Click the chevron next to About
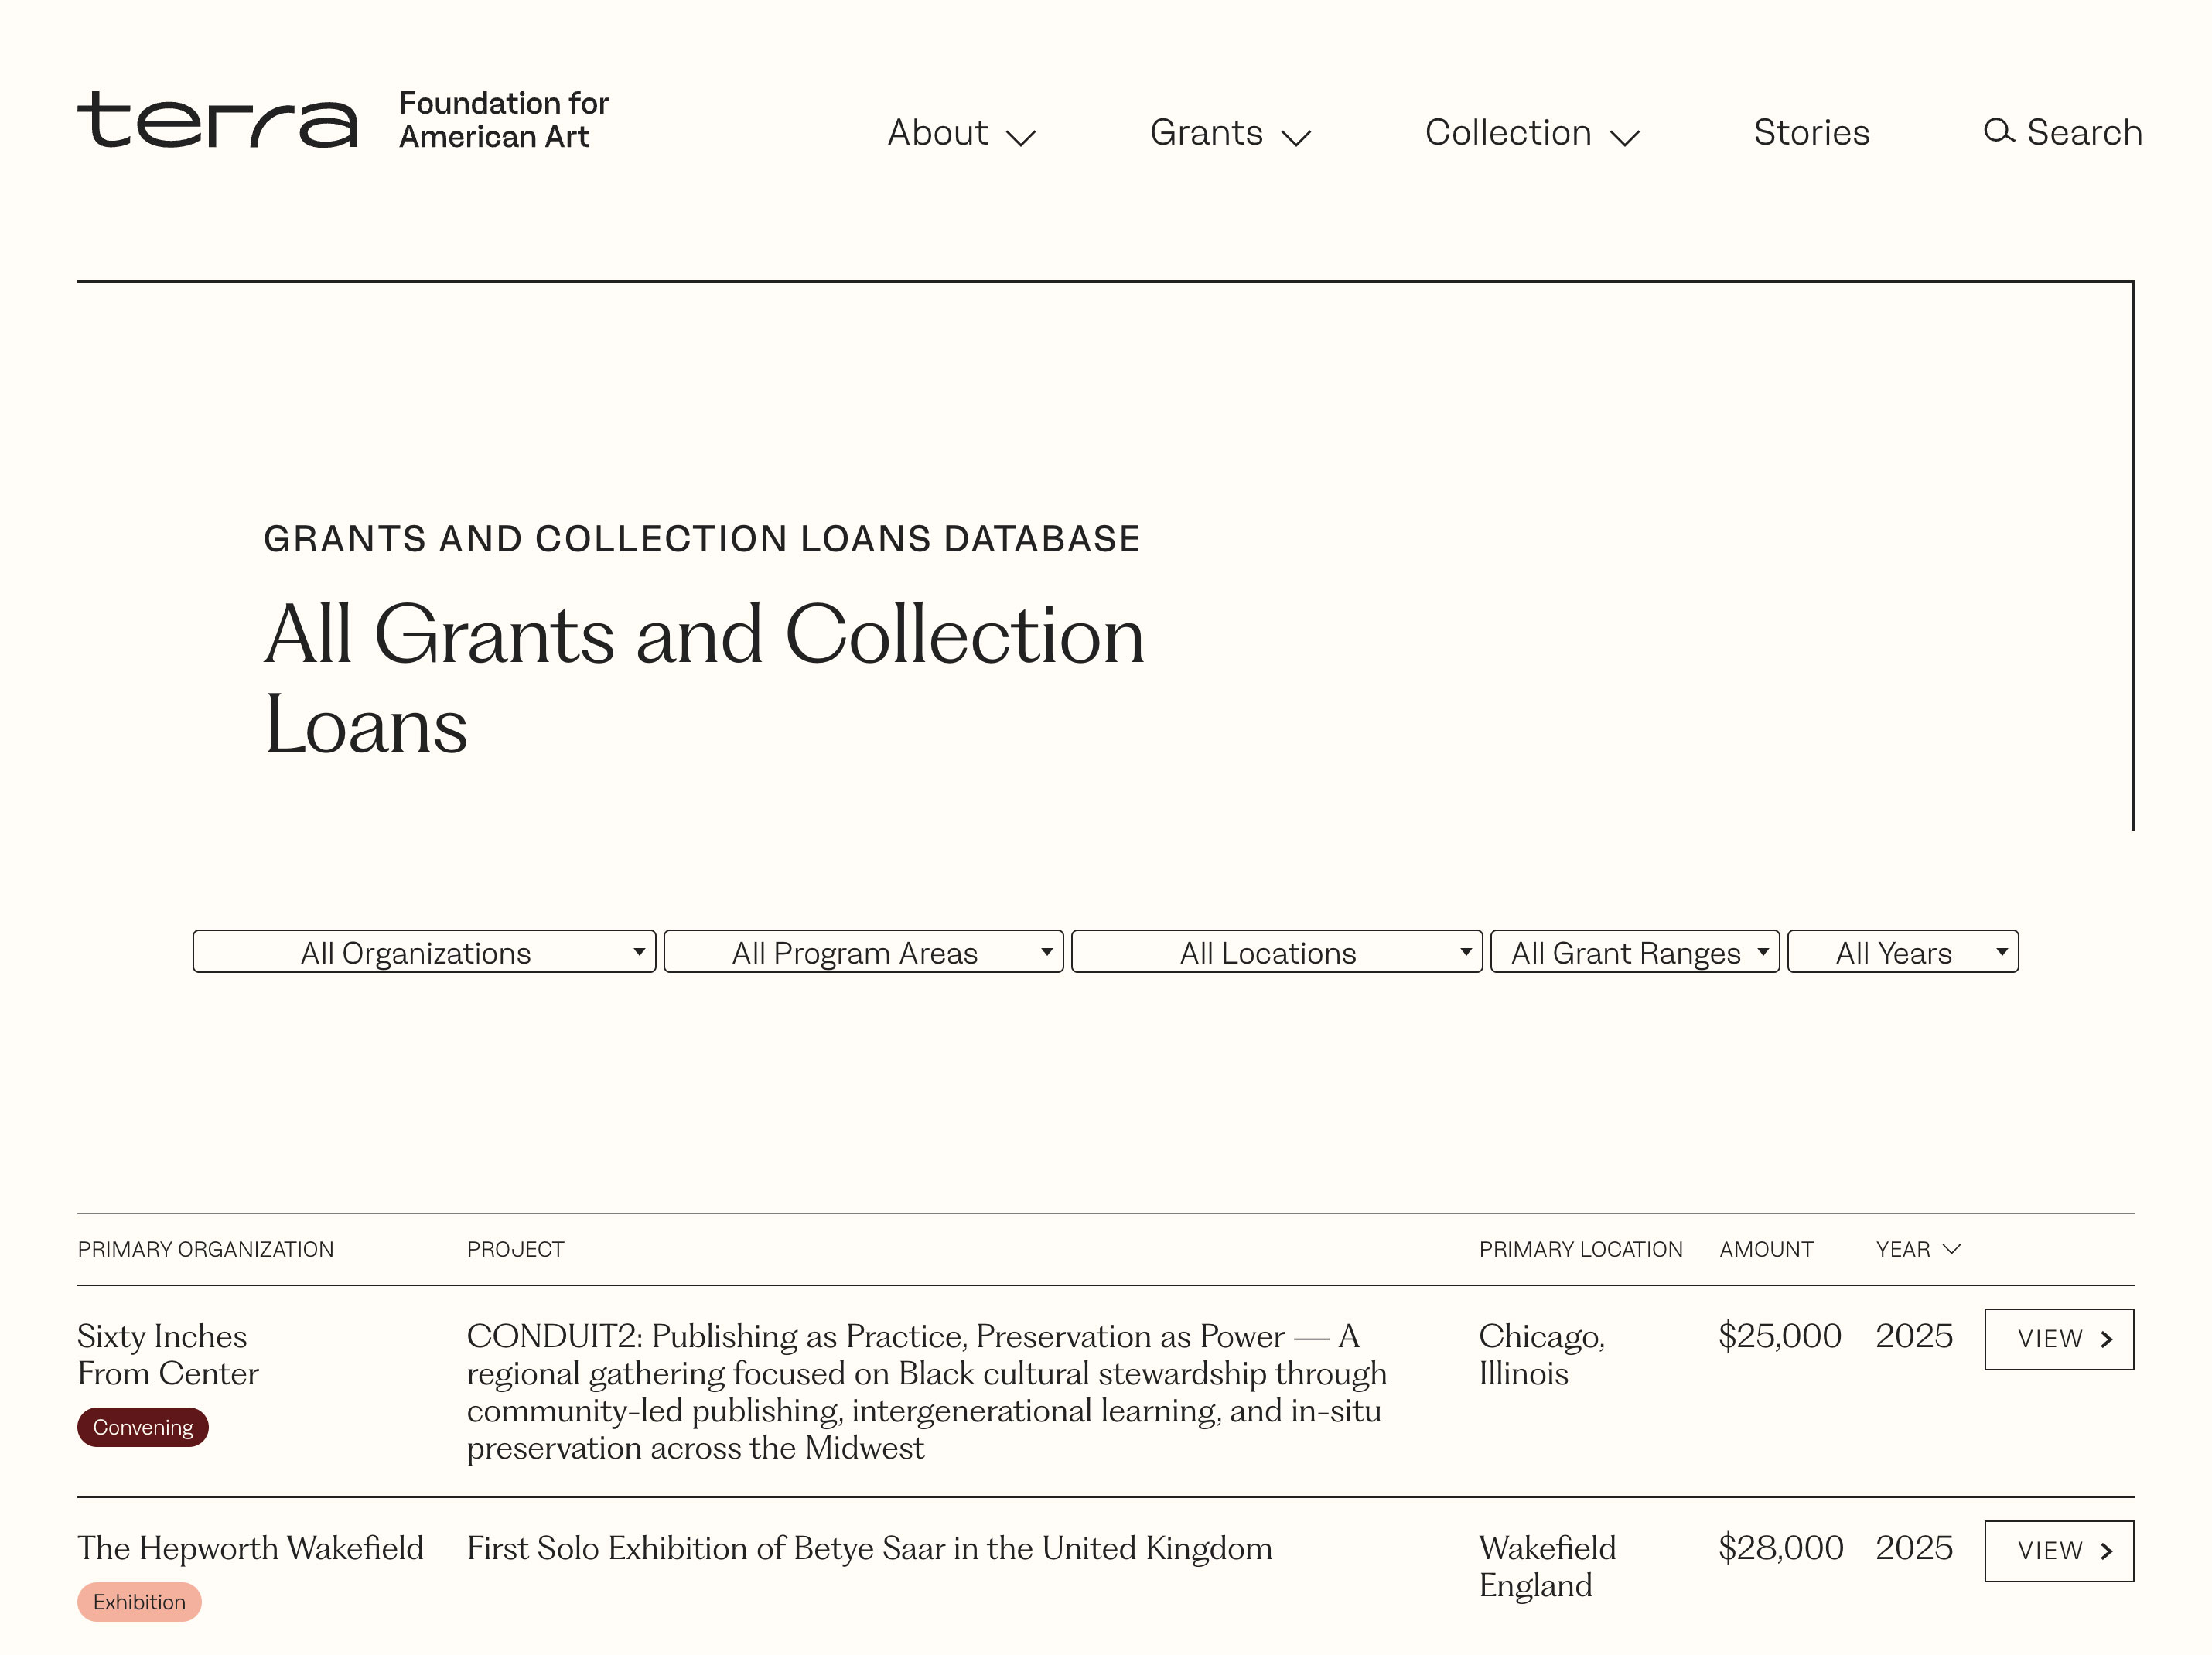2212x1655 pixels. click(1020, 137)
